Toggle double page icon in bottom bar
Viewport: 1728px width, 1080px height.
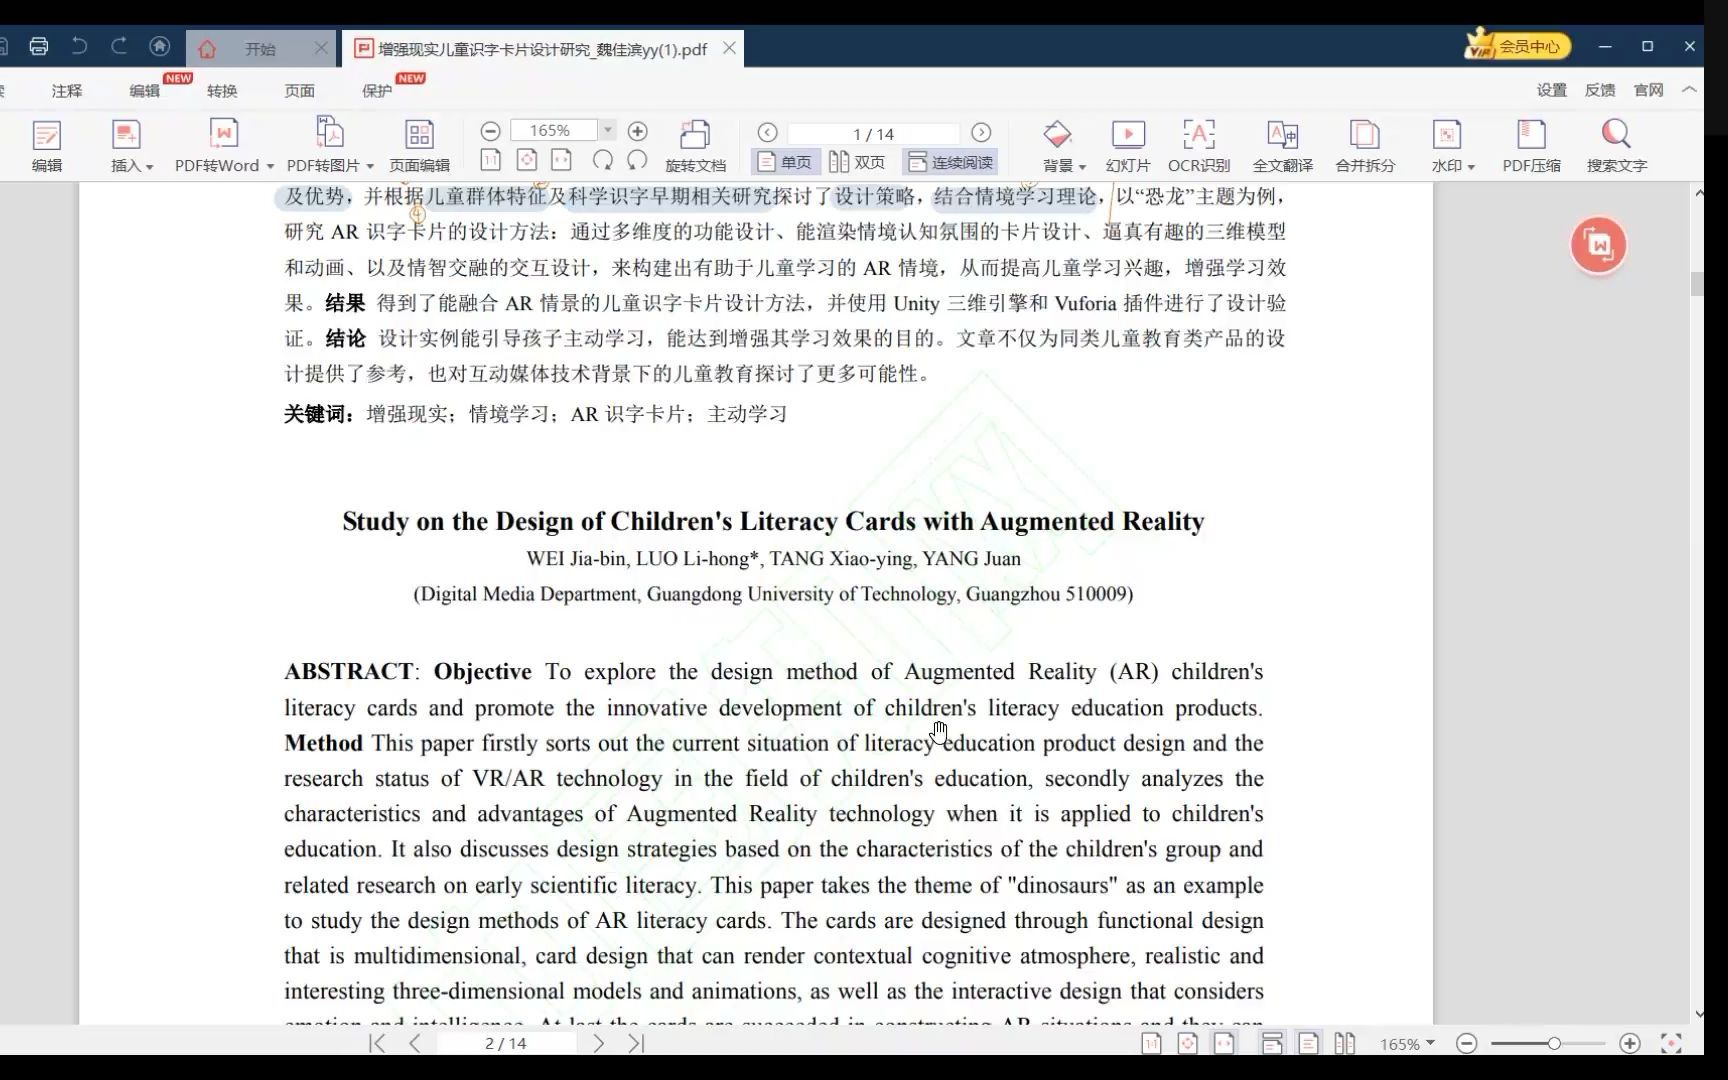[1344, 1043]
